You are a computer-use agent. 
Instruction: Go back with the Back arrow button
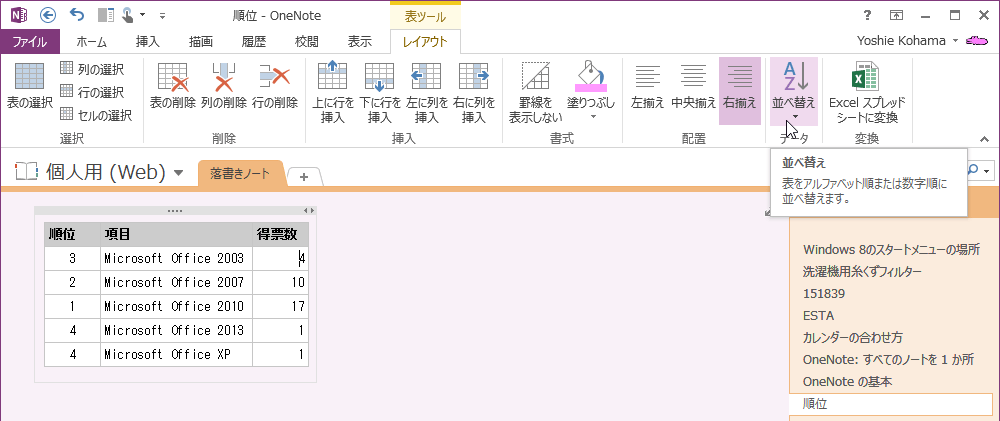click(48, 15)
